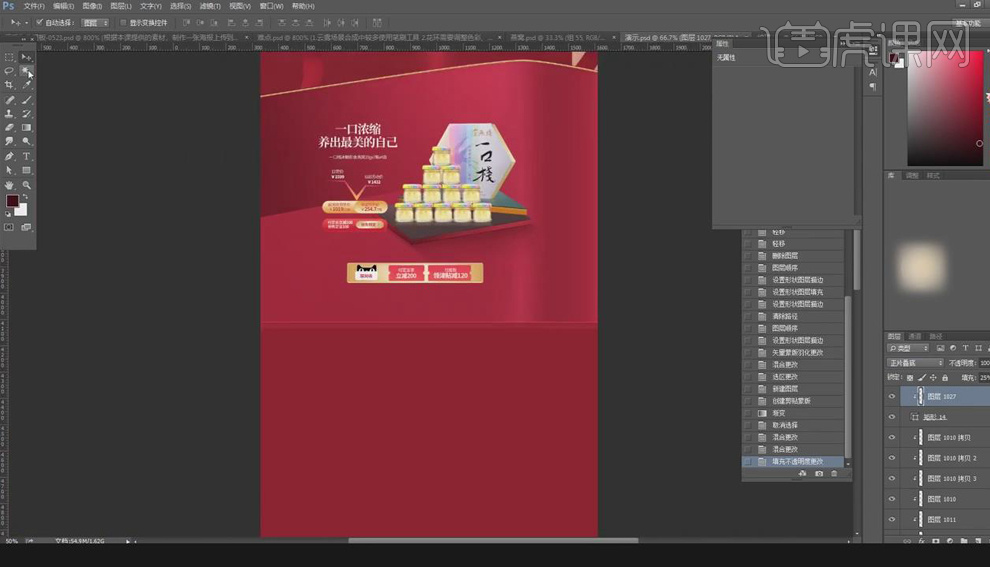The image size is (990, 567).
Task: Hide layer 图层 1010 拷贝 2
Action: [x=892, y=458]
